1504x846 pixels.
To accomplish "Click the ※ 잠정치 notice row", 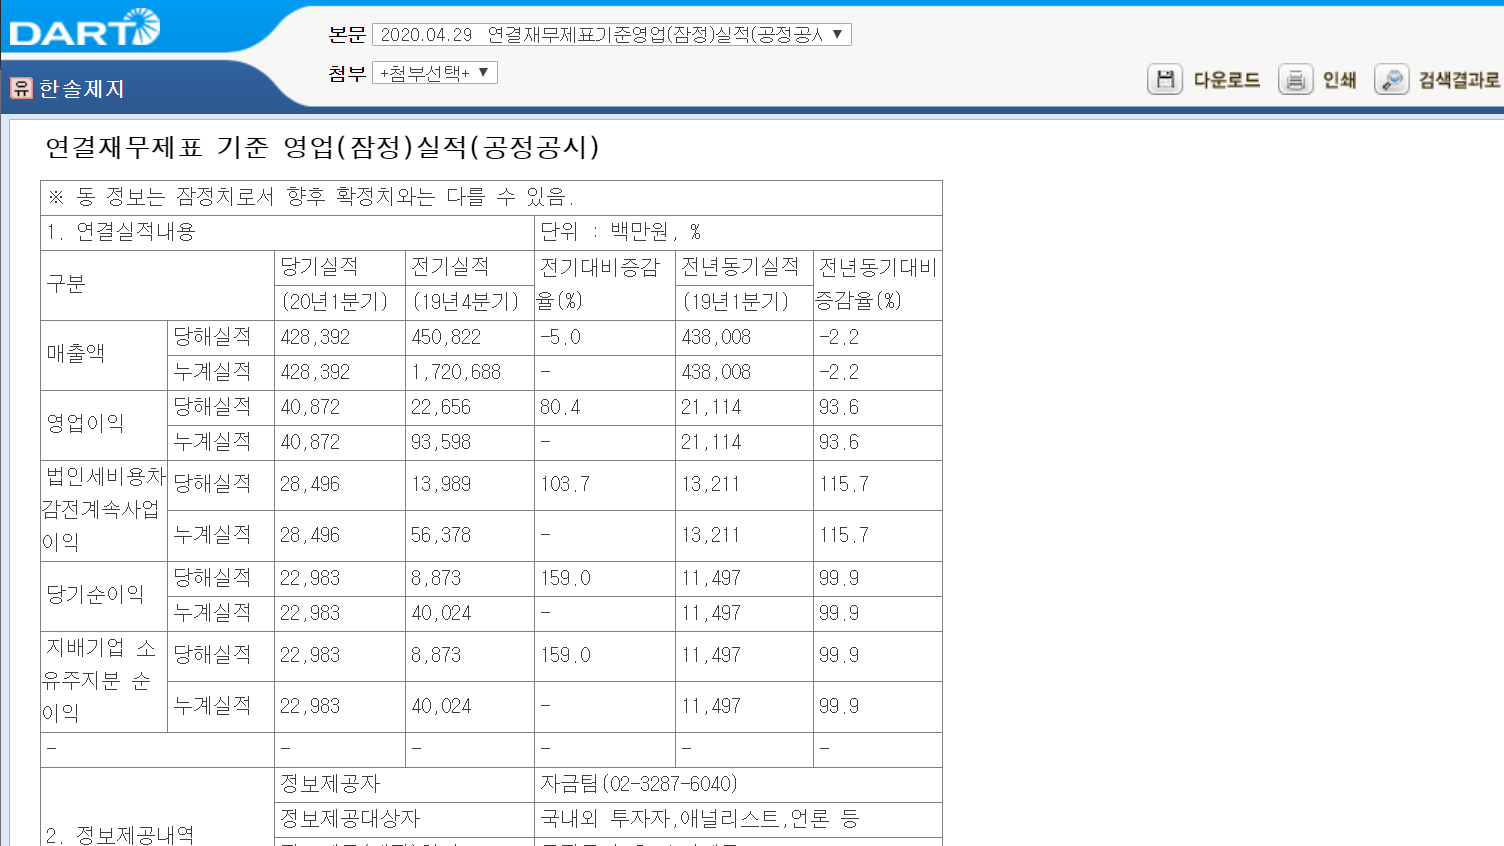I will point(491,197).
